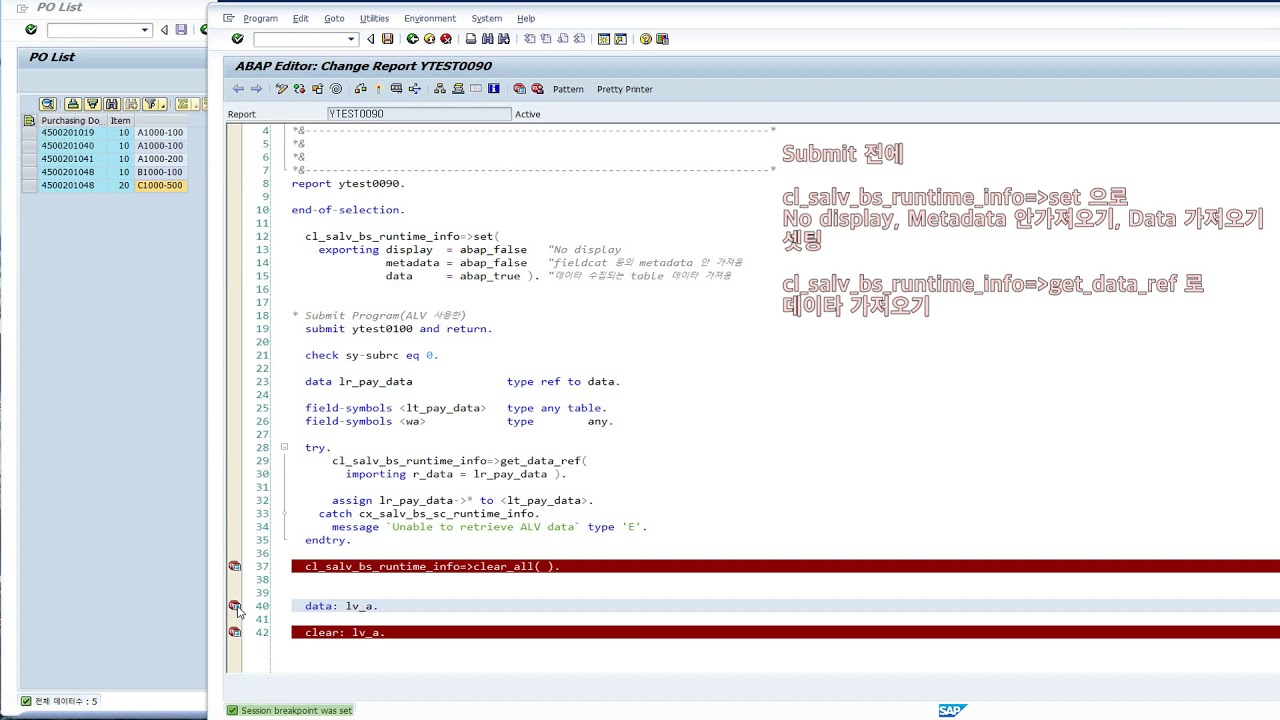
Task: Click the Customize Local Layout icon
Action: [x=662, y=39]
